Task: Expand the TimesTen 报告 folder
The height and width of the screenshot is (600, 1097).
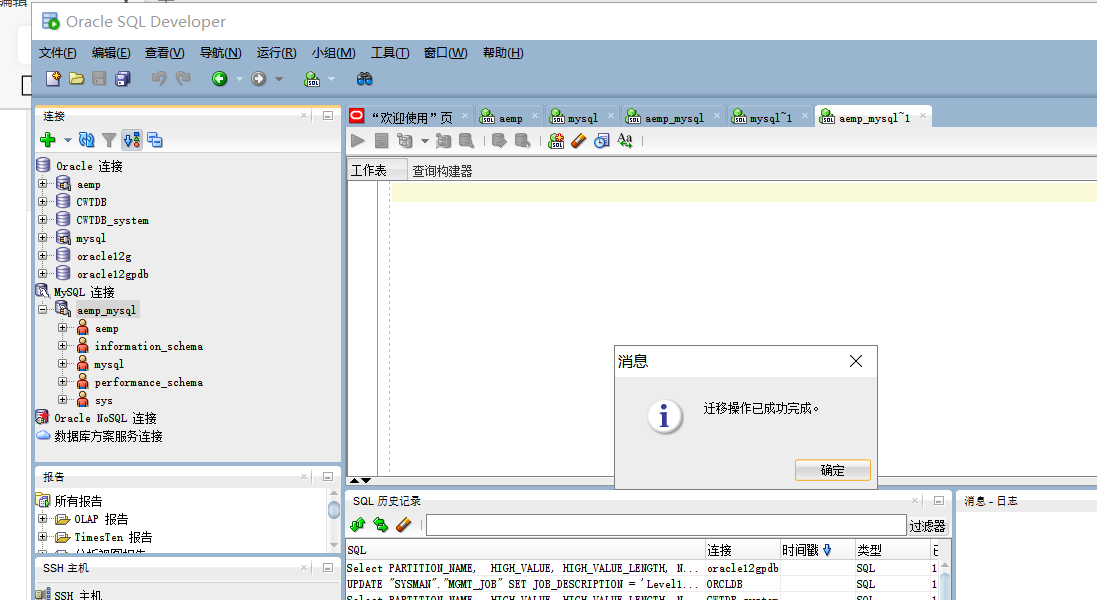Action: click(x=43, y=536)
